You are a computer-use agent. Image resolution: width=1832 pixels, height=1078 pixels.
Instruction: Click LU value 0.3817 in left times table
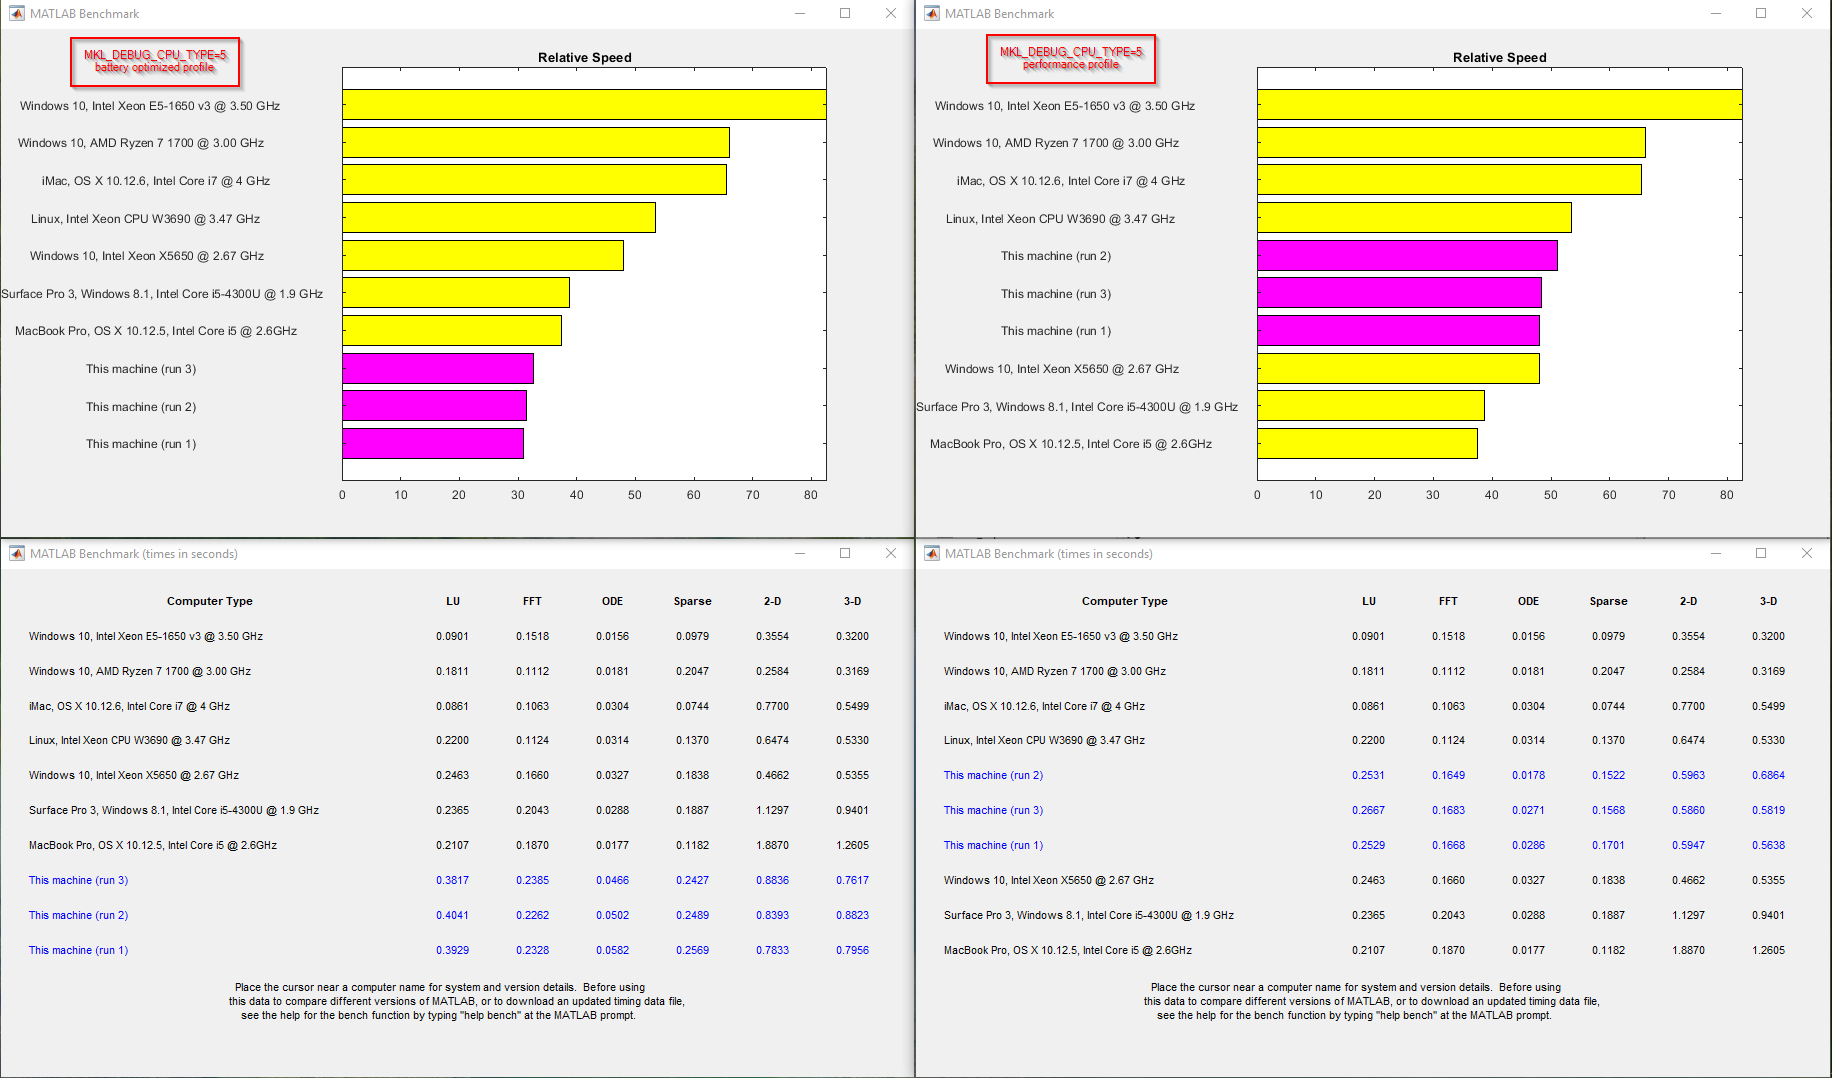click(x=452, y=880)
